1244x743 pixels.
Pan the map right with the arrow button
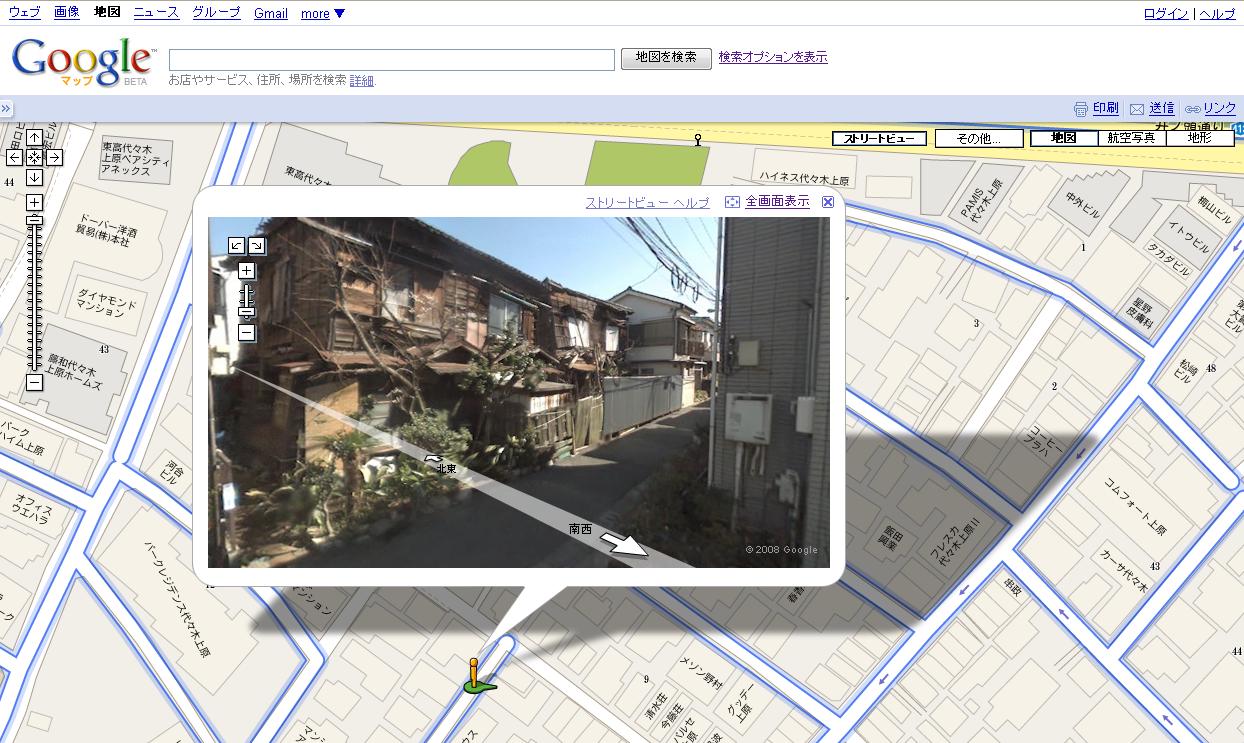[54, 157]
